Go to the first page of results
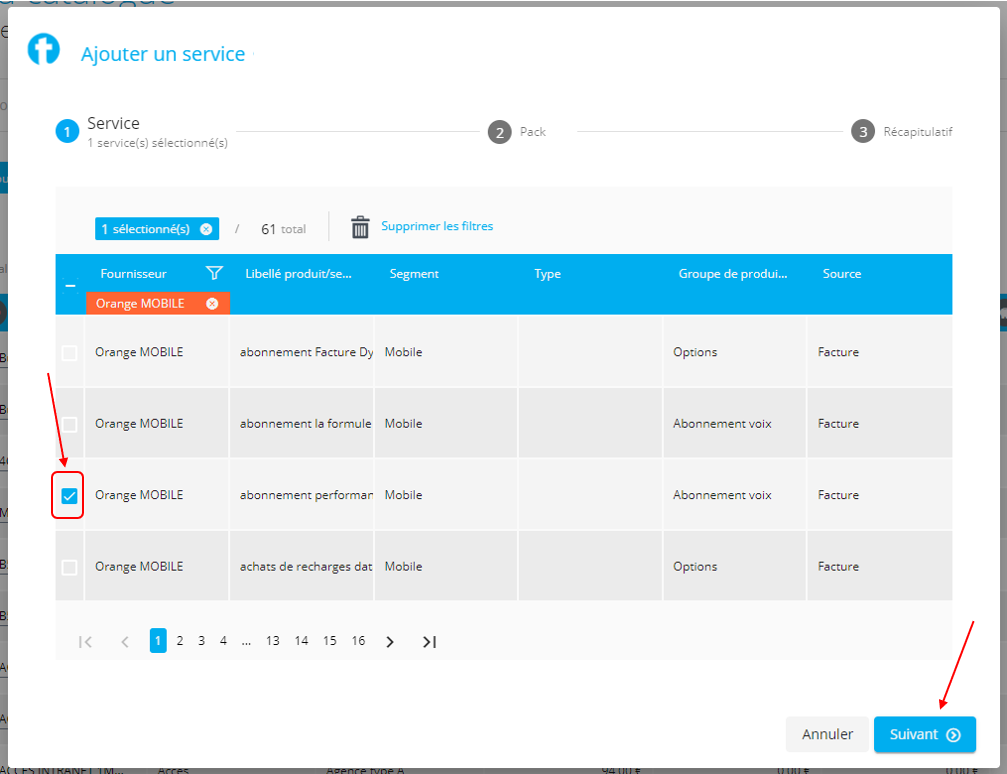The width and height of the screenshot is (1007, 774). pyautogui.click(x=85, y=641)
